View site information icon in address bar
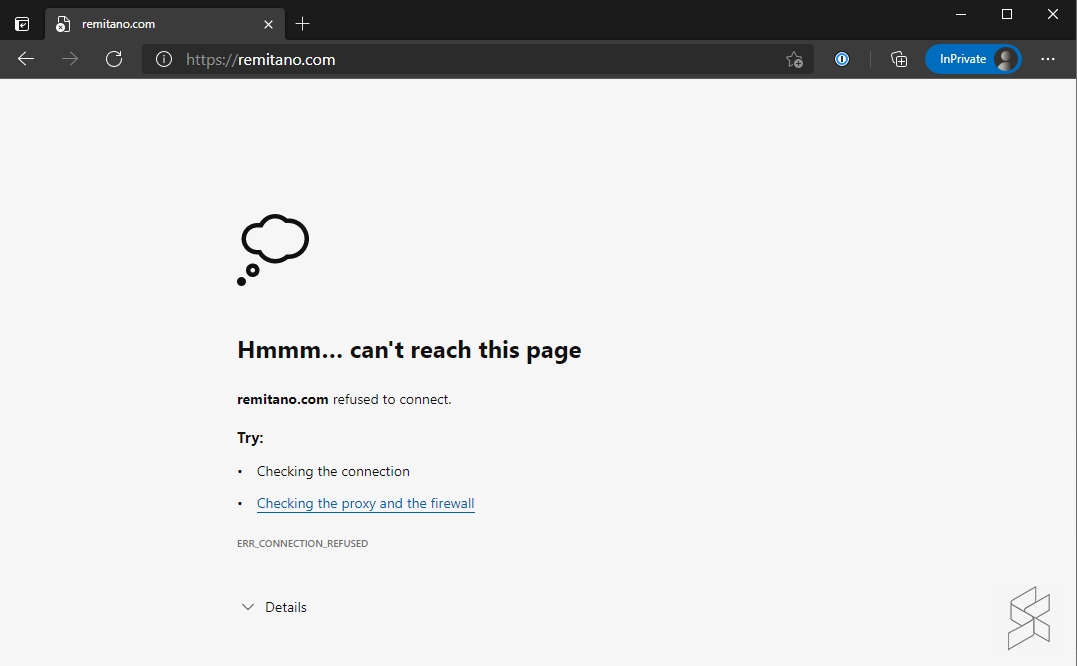The height and width of the screenshot is (666, 1077). [x=164, y=60]
